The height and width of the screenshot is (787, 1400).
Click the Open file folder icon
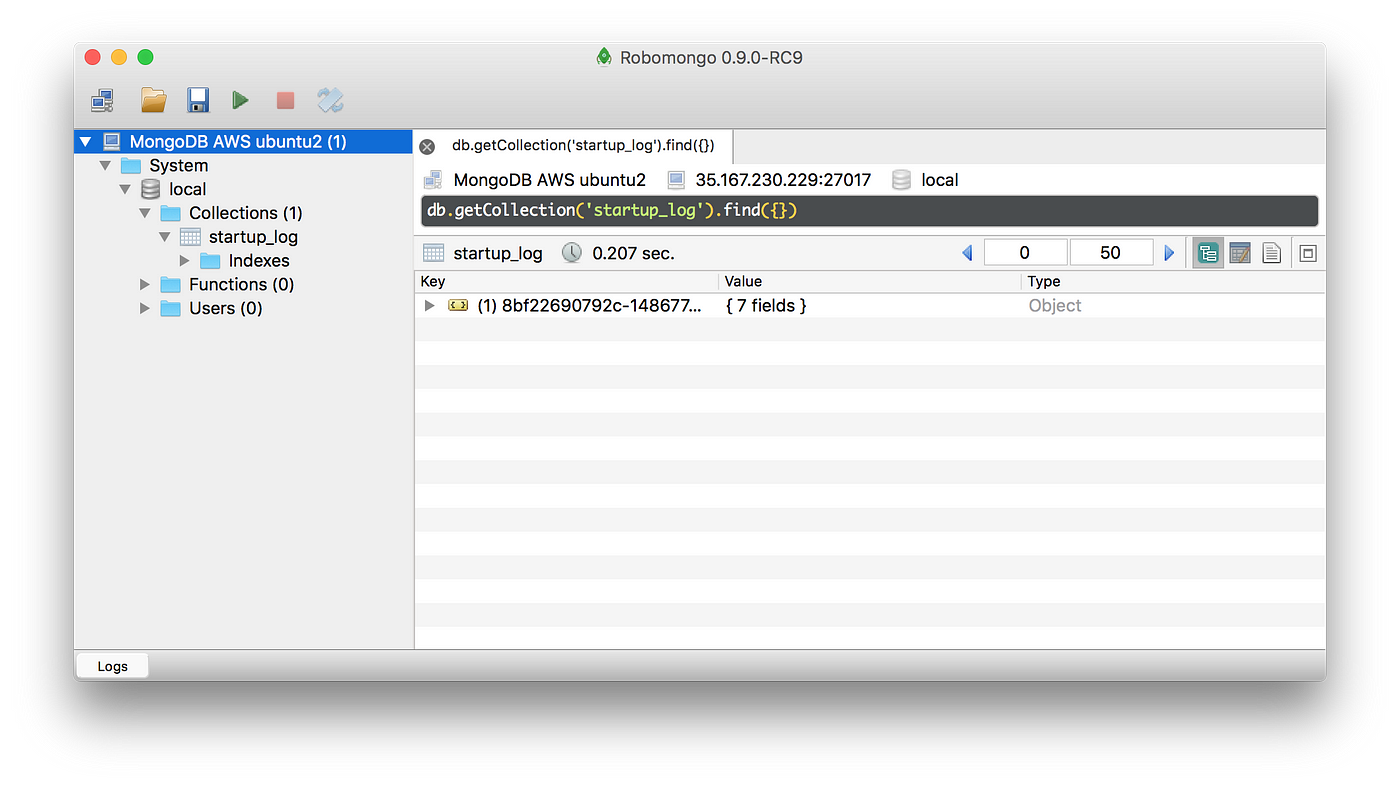[x=153, y=99]
